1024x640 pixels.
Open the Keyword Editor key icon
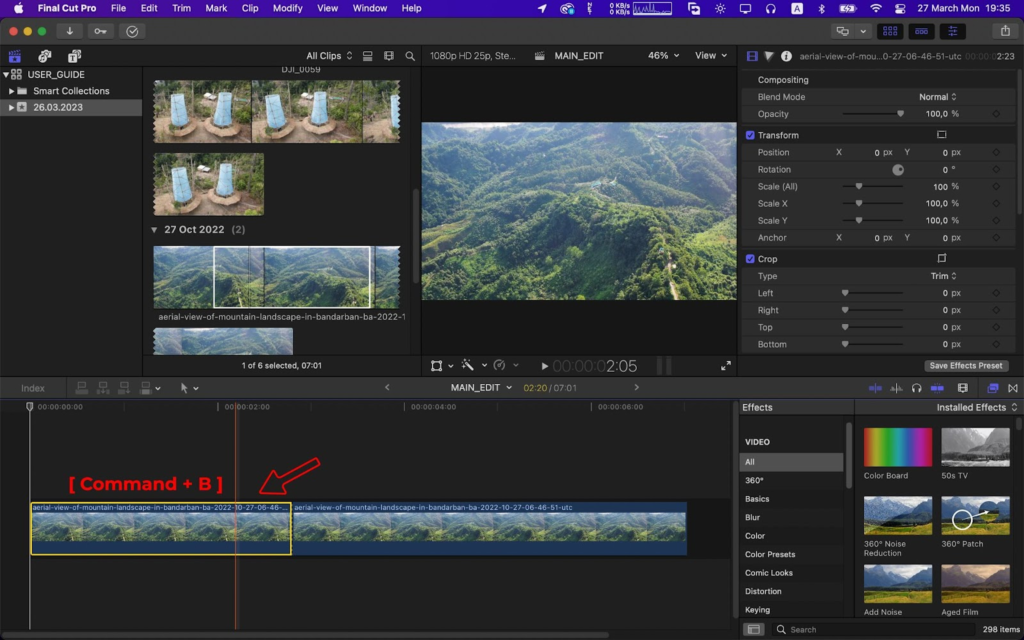[x=100, y=31]
